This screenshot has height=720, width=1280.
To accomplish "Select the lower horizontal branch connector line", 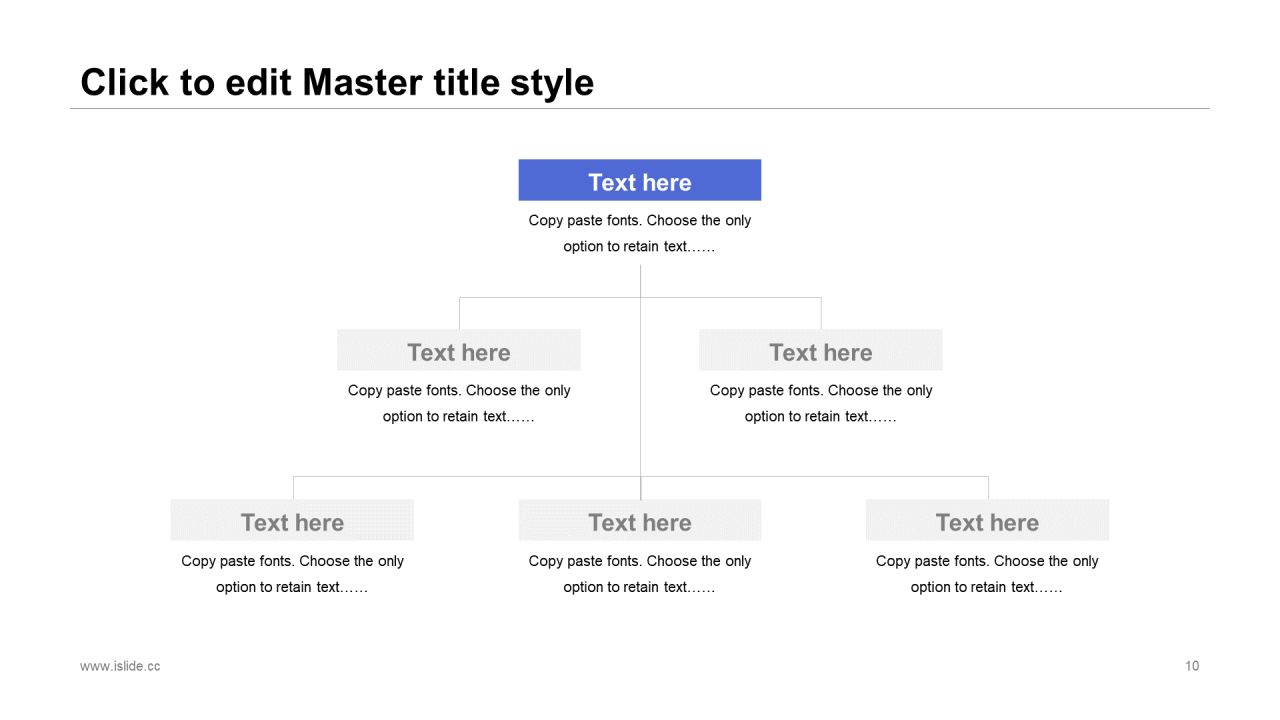I will 640,476.
